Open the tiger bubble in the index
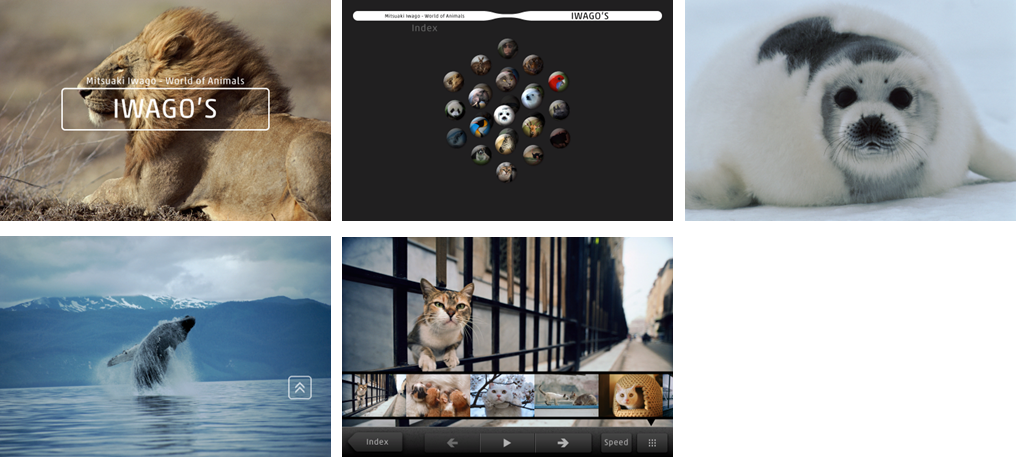Image resolution: width=1016 pixels, height=461 pixels. point(533,65)
